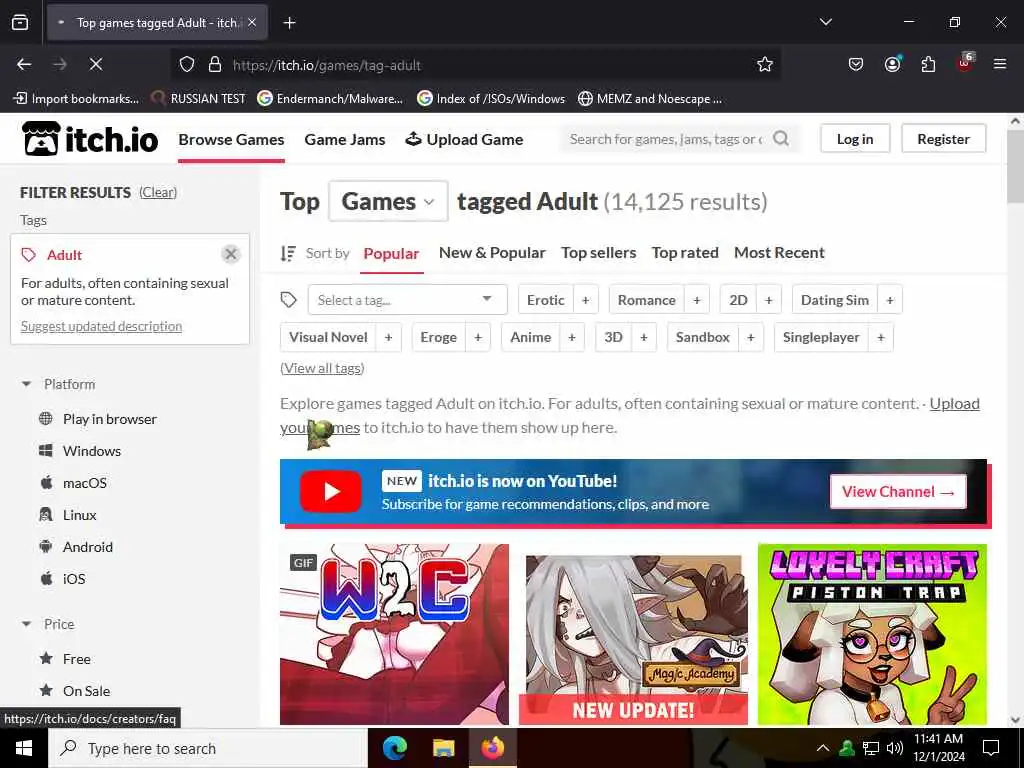Clear the filter results

tap(158, 192)
